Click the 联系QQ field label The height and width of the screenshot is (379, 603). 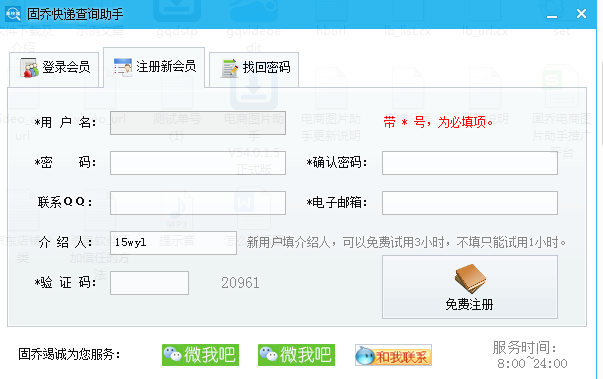pos(65,202)
